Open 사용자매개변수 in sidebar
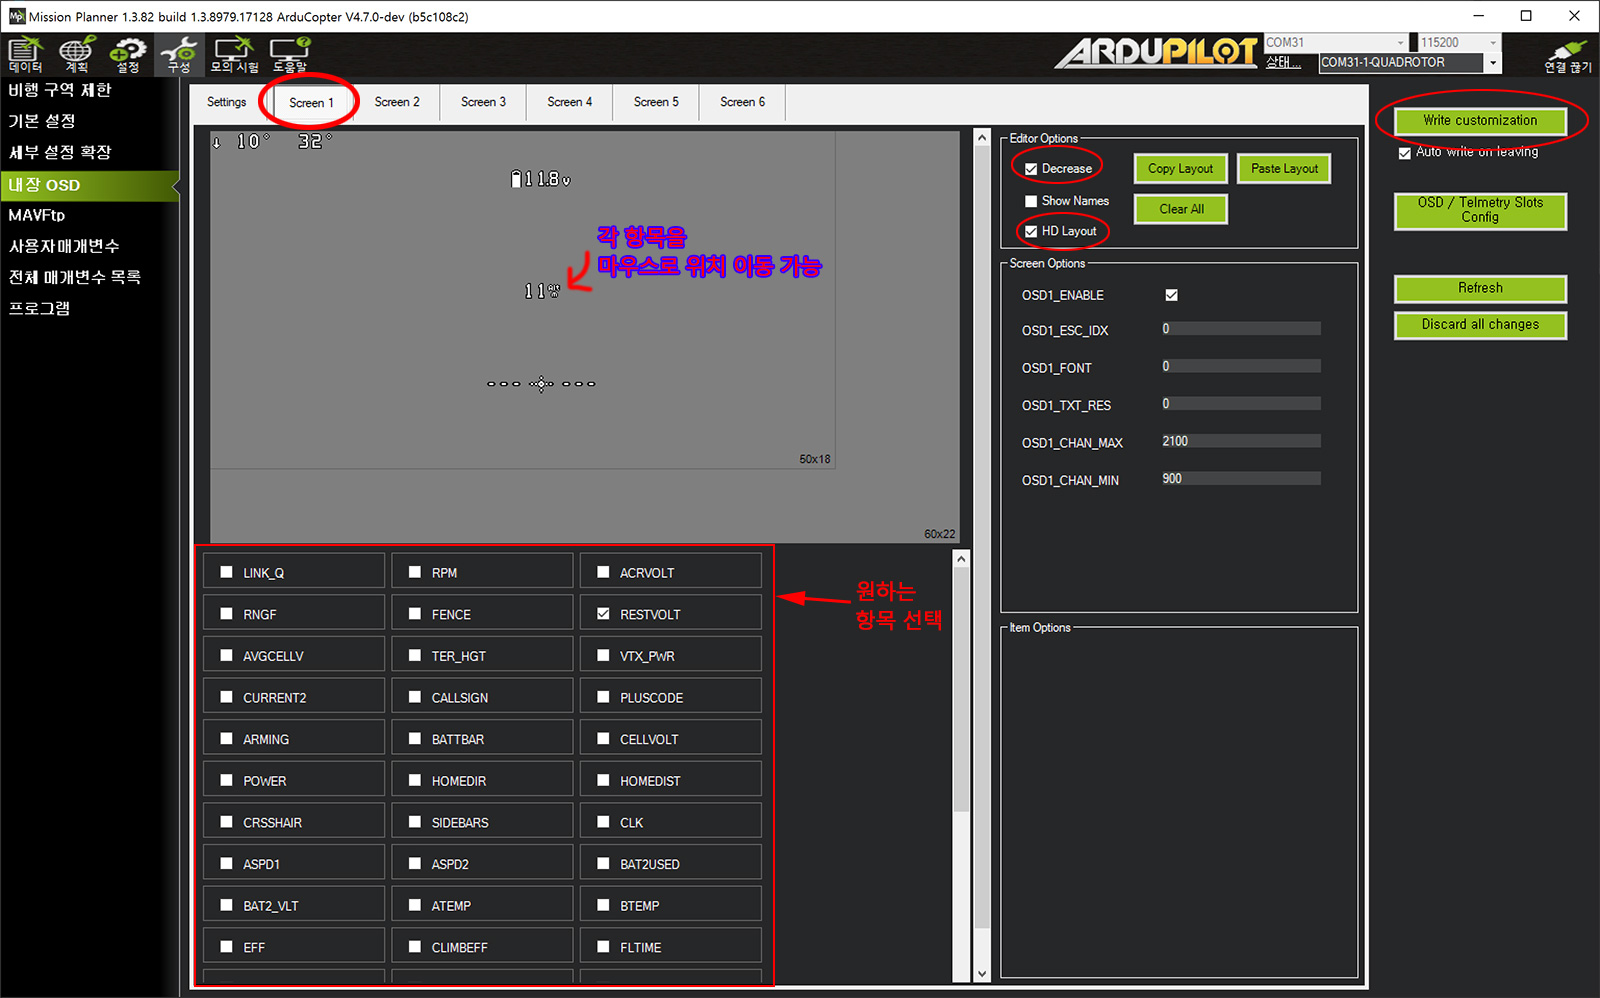This screenshot has width=1600, height=998. pos(64,246)
